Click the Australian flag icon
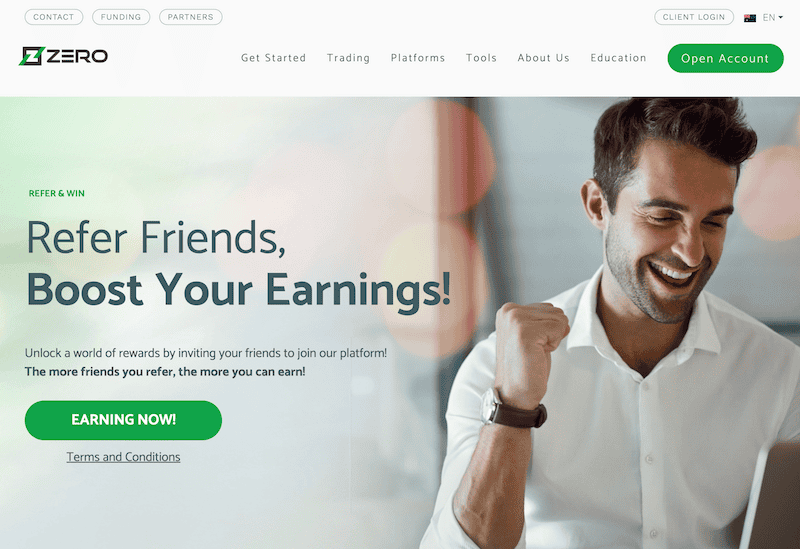Viewport: 800px width, 549px height. click(749, 18)
